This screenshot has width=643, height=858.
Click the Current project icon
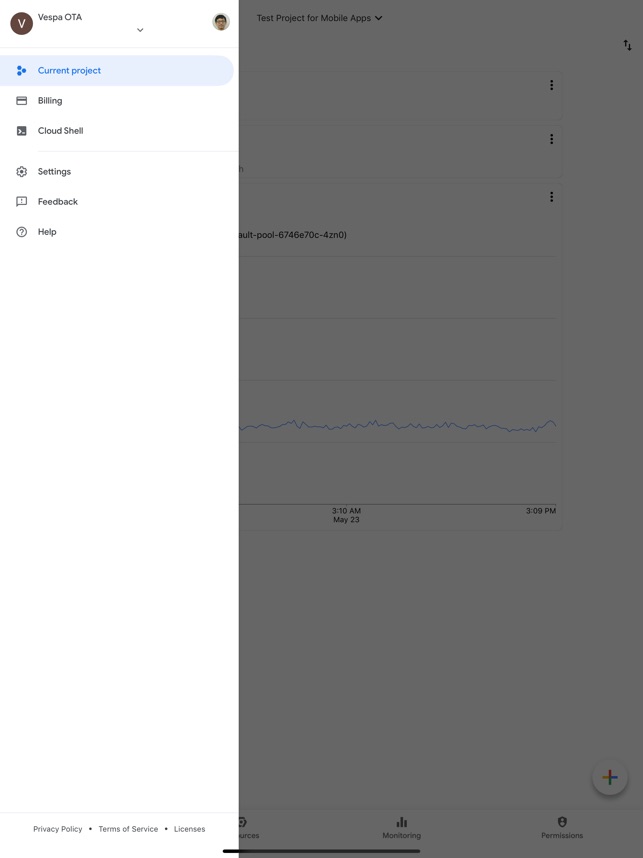(x=21, y=71)
